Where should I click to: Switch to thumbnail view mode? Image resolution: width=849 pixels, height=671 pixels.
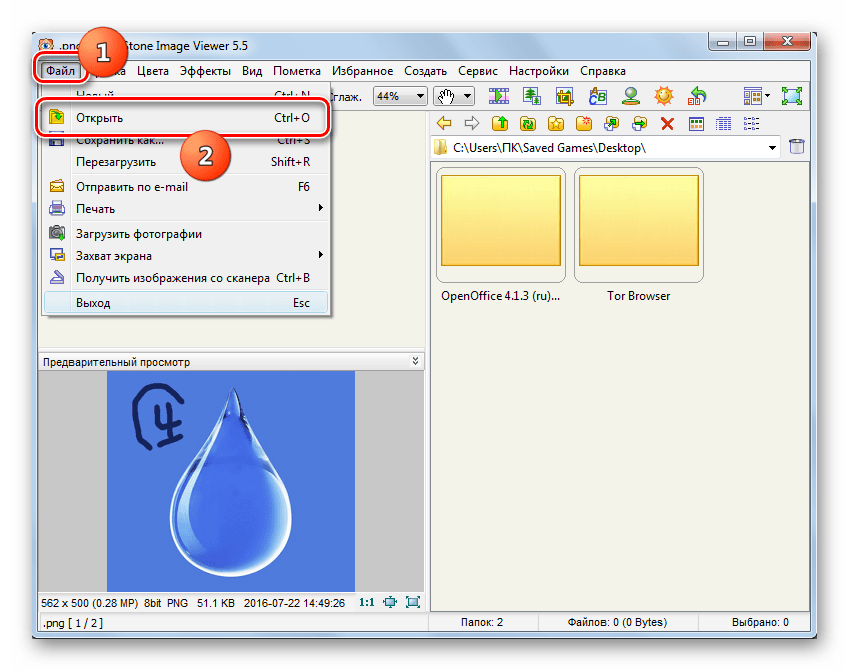[x=696, y=123]
